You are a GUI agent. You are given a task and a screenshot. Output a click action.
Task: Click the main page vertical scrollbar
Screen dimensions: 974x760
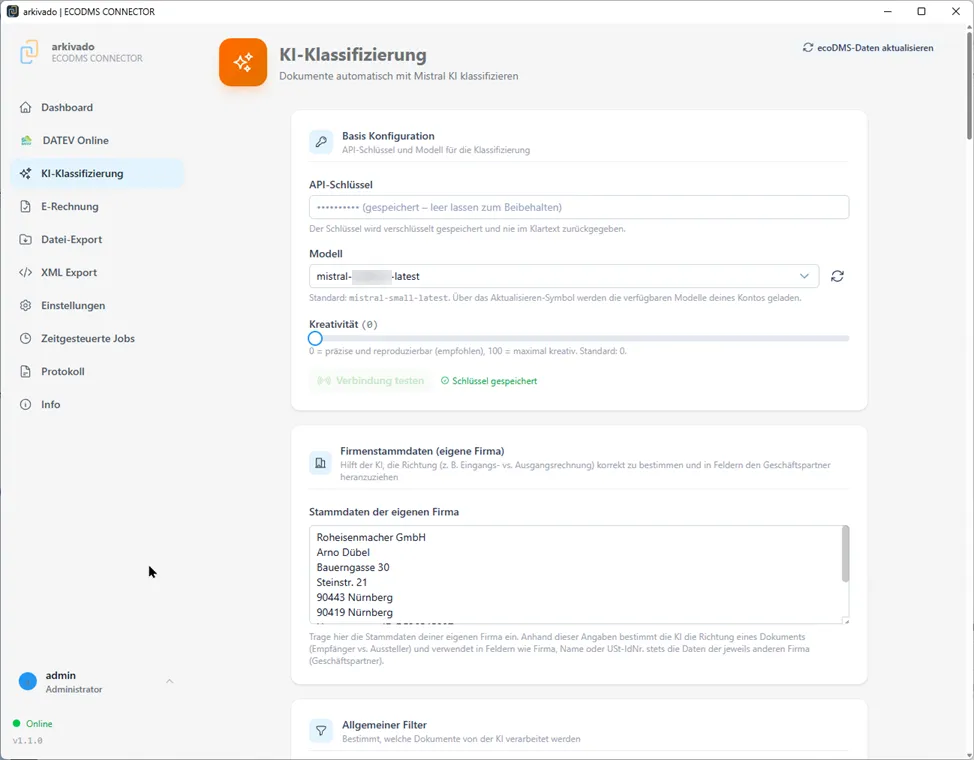tap(970, 87)
